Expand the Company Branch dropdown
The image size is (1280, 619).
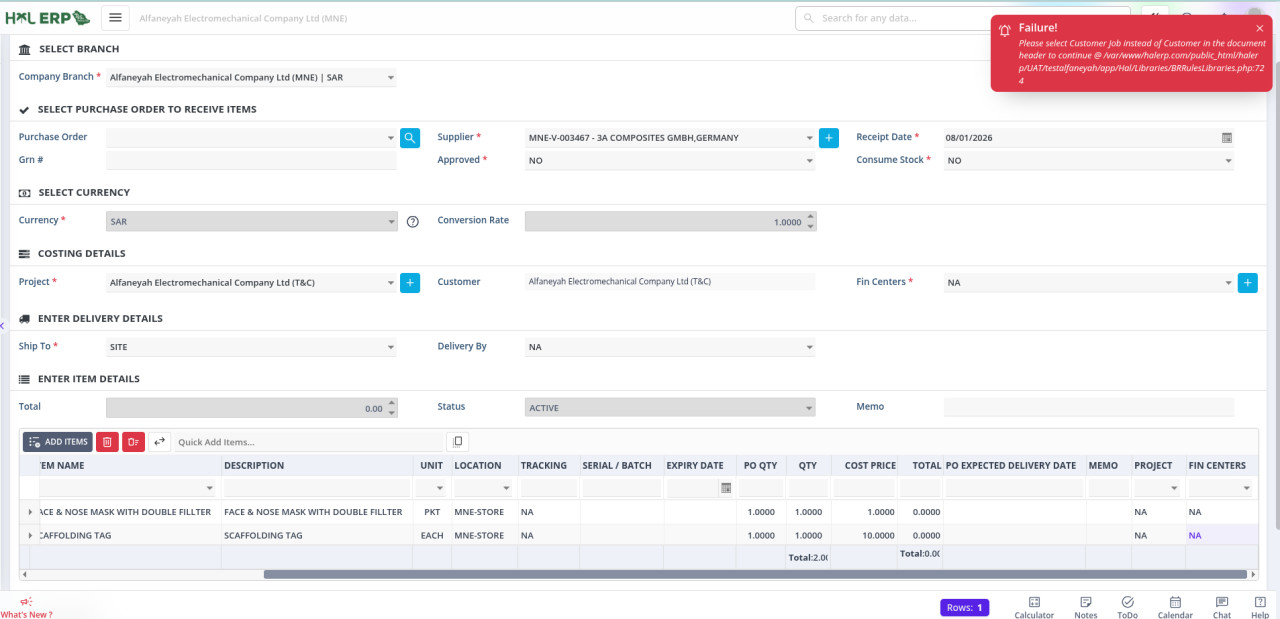click(390, 77)
